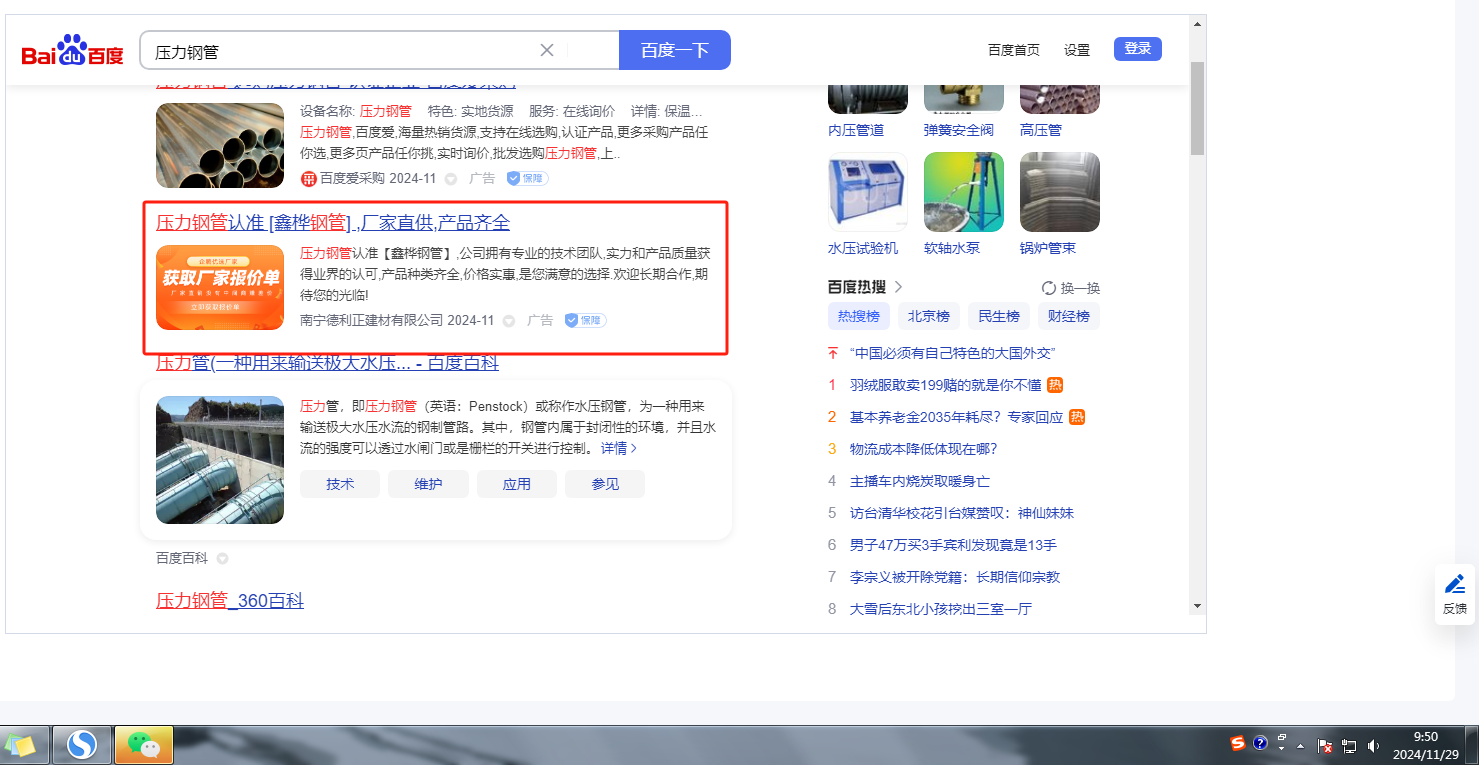Click the pinned-top arrow icon in hot search
Screen dimensions: 1479x765
click(832, 353)
